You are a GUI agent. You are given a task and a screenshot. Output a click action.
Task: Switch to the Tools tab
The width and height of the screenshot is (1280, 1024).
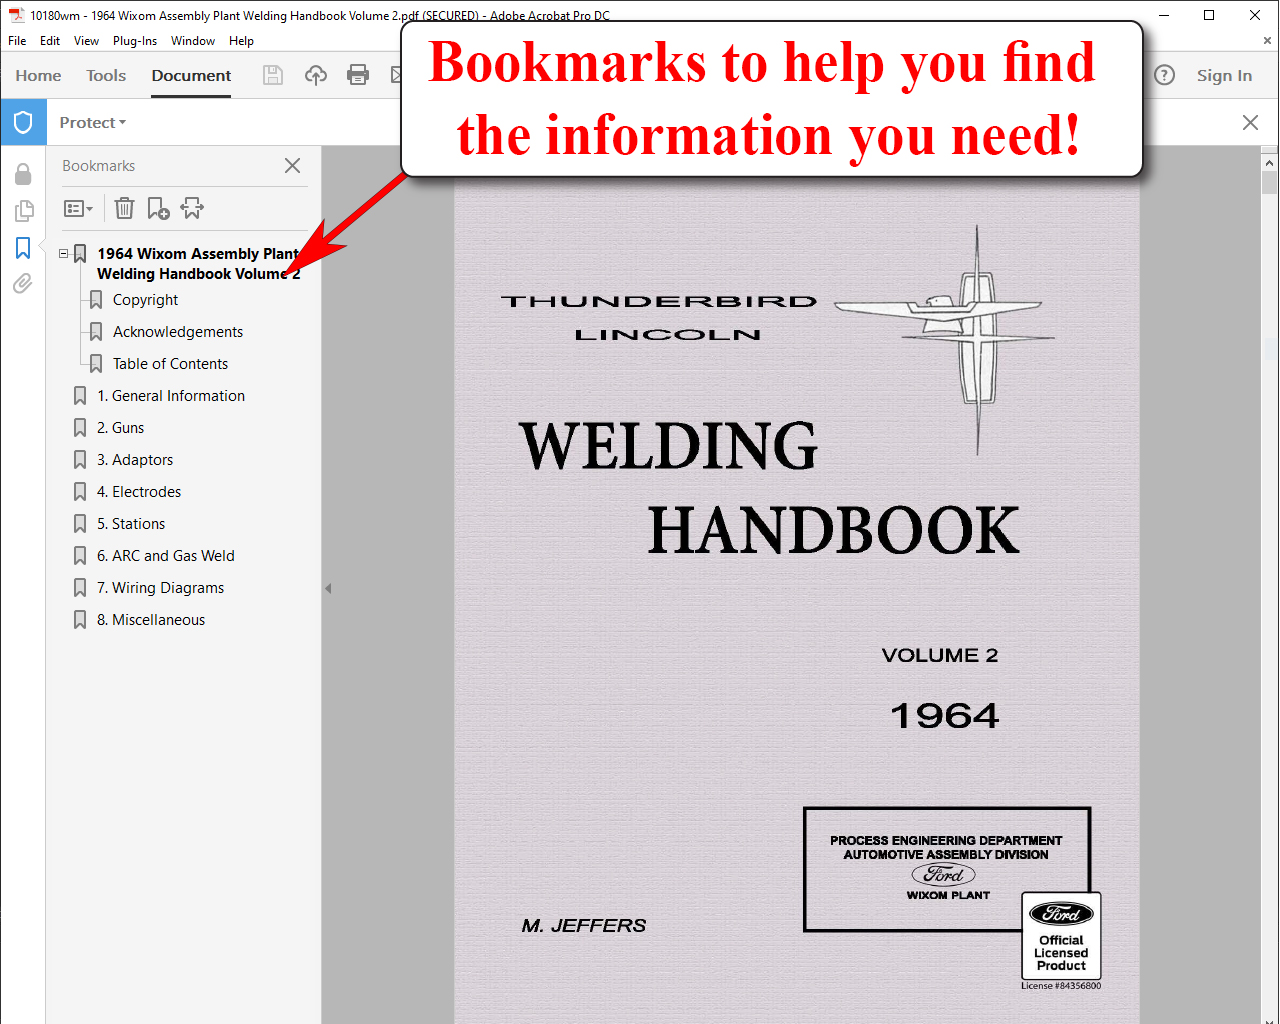click(x=106, y=75)
